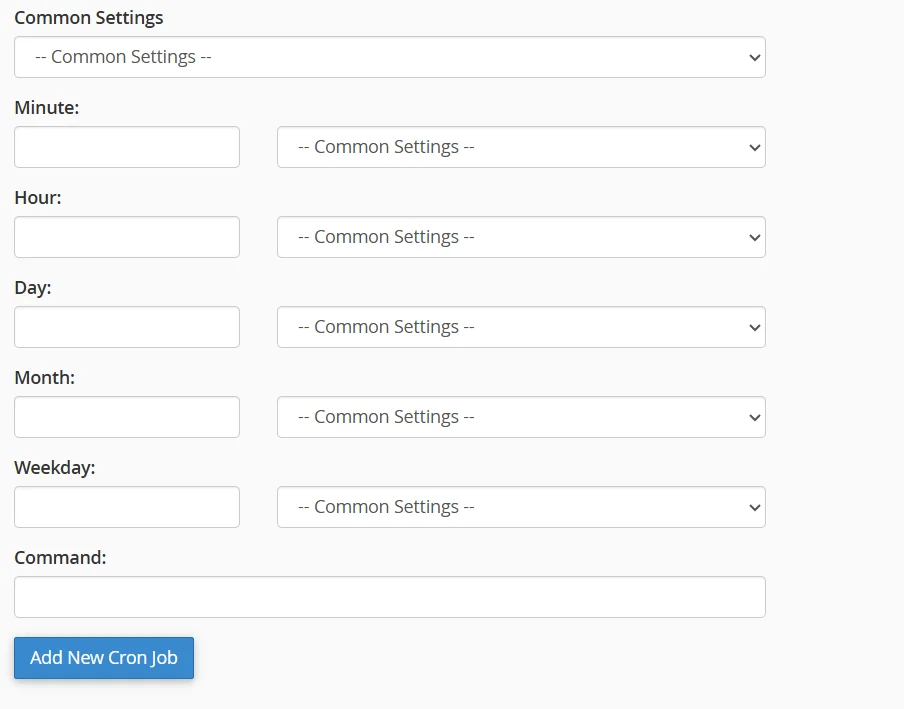Click the Day: field label

[x=33, y=288]
